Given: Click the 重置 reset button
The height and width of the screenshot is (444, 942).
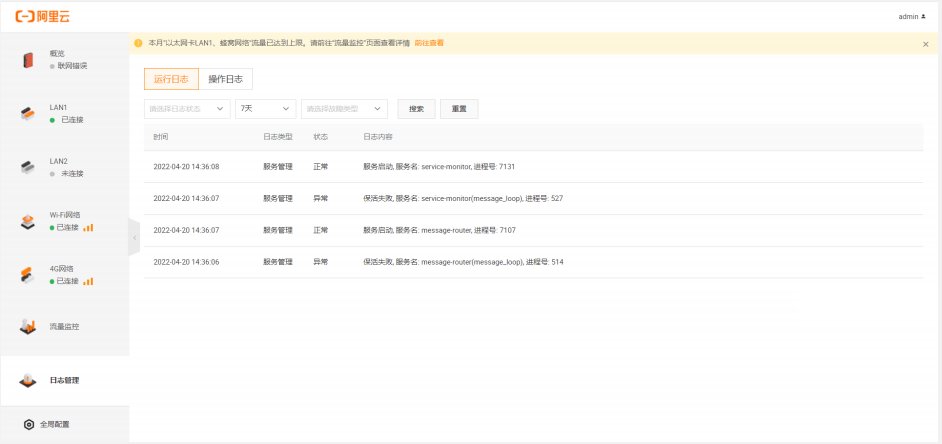Looking at the screenshot, I should point(459,109).
